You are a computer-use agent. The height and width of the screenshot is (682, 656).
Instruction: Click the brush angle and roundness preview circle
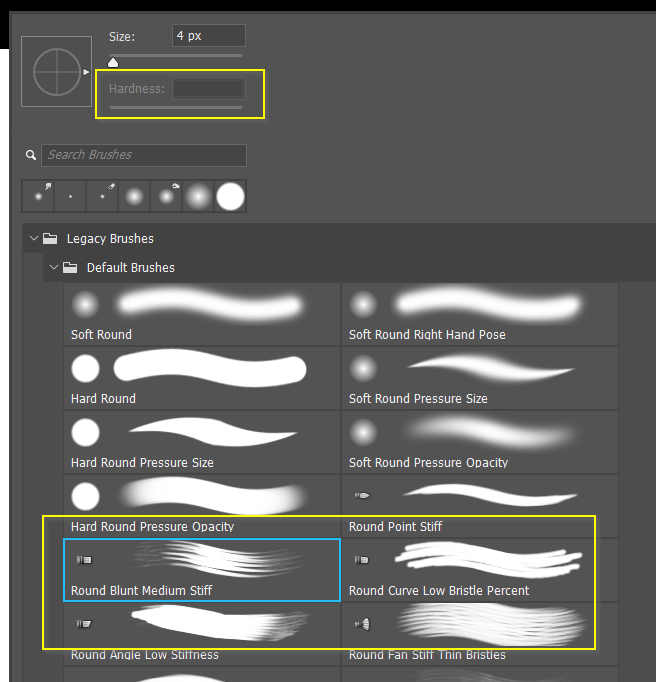coord(57,72)
